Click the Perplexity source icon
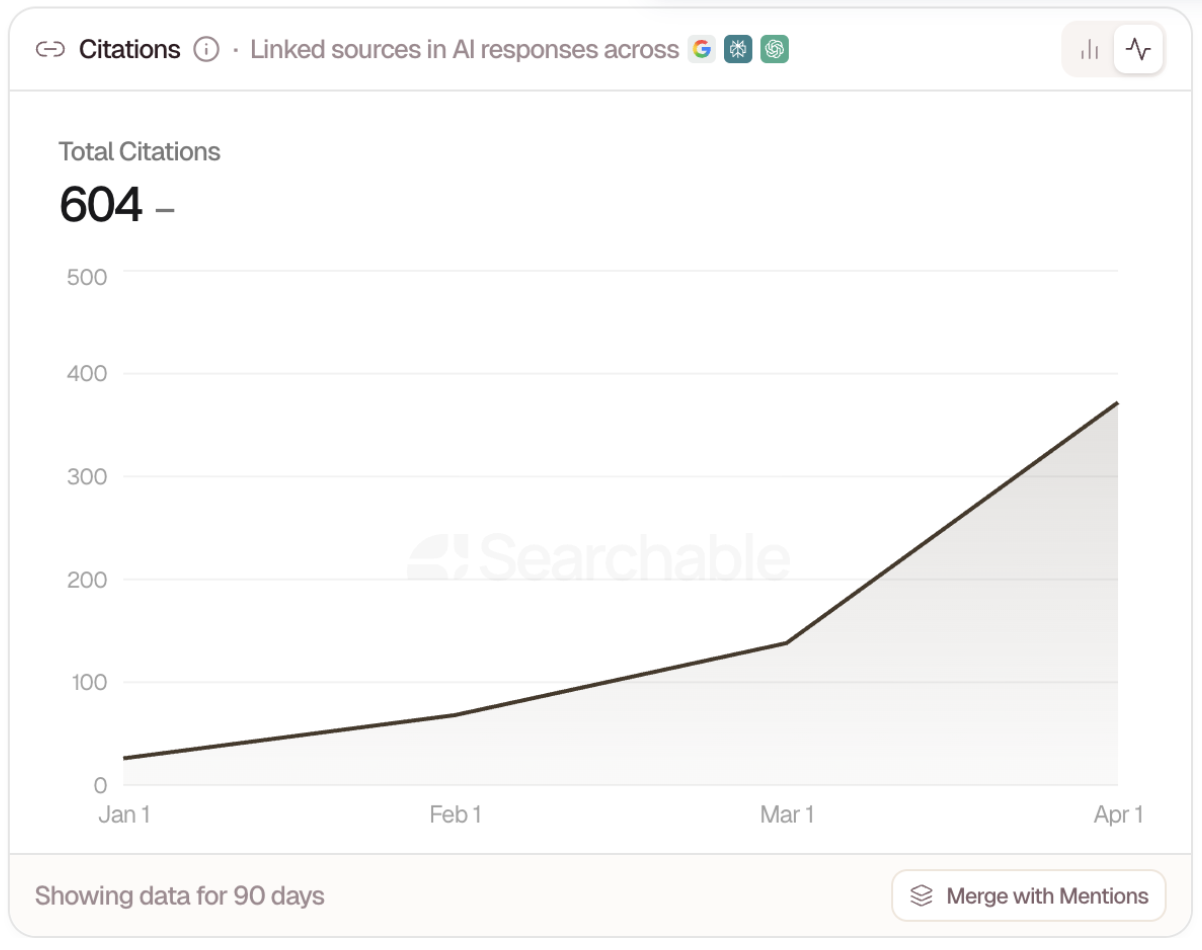Viewport: 1202px width, 950px height. tap(738, 49)
